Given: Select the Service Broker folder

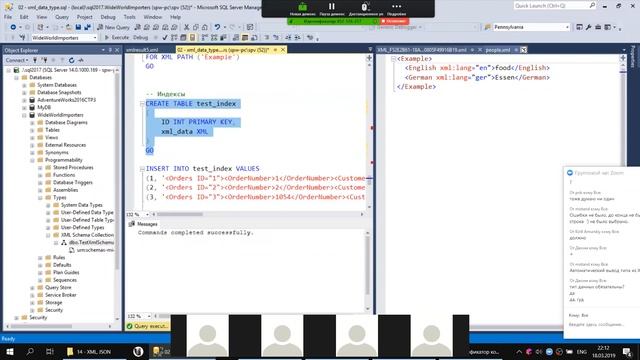Looking at the screenshot, I should click(60, 295).
